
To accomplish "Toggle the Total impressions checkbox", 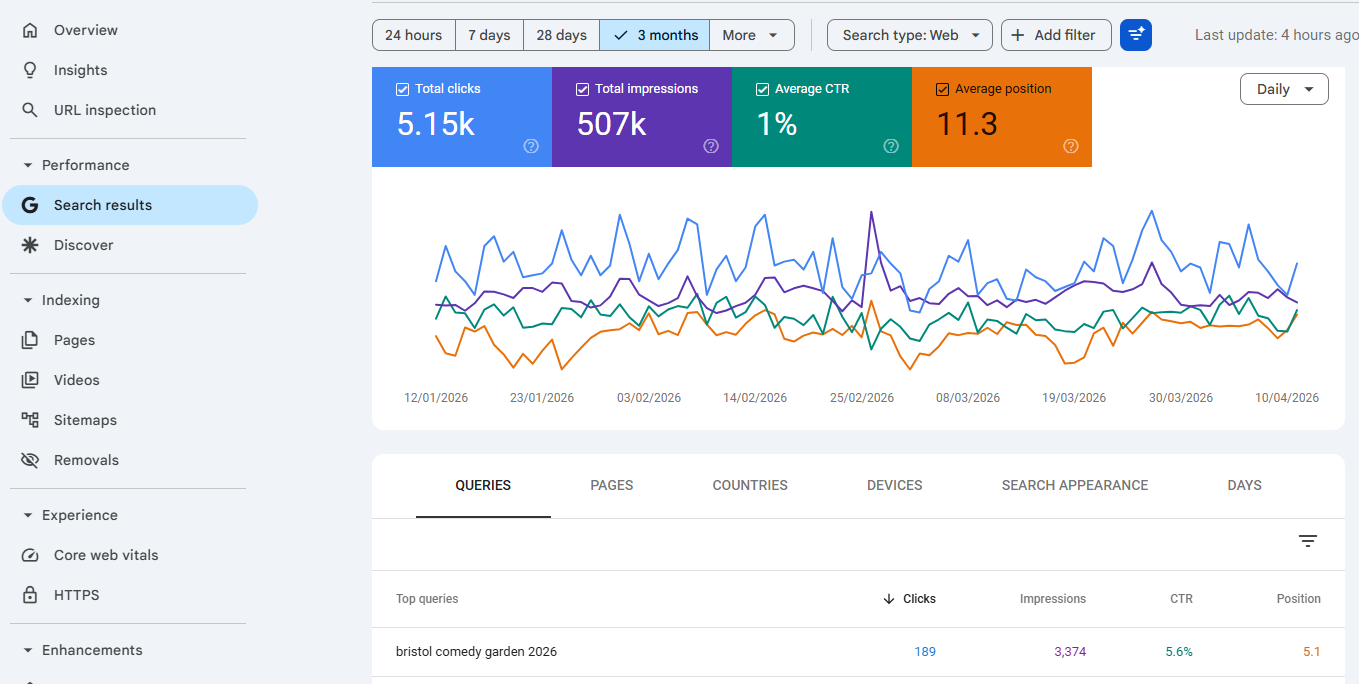I will (x=583, y=89).
